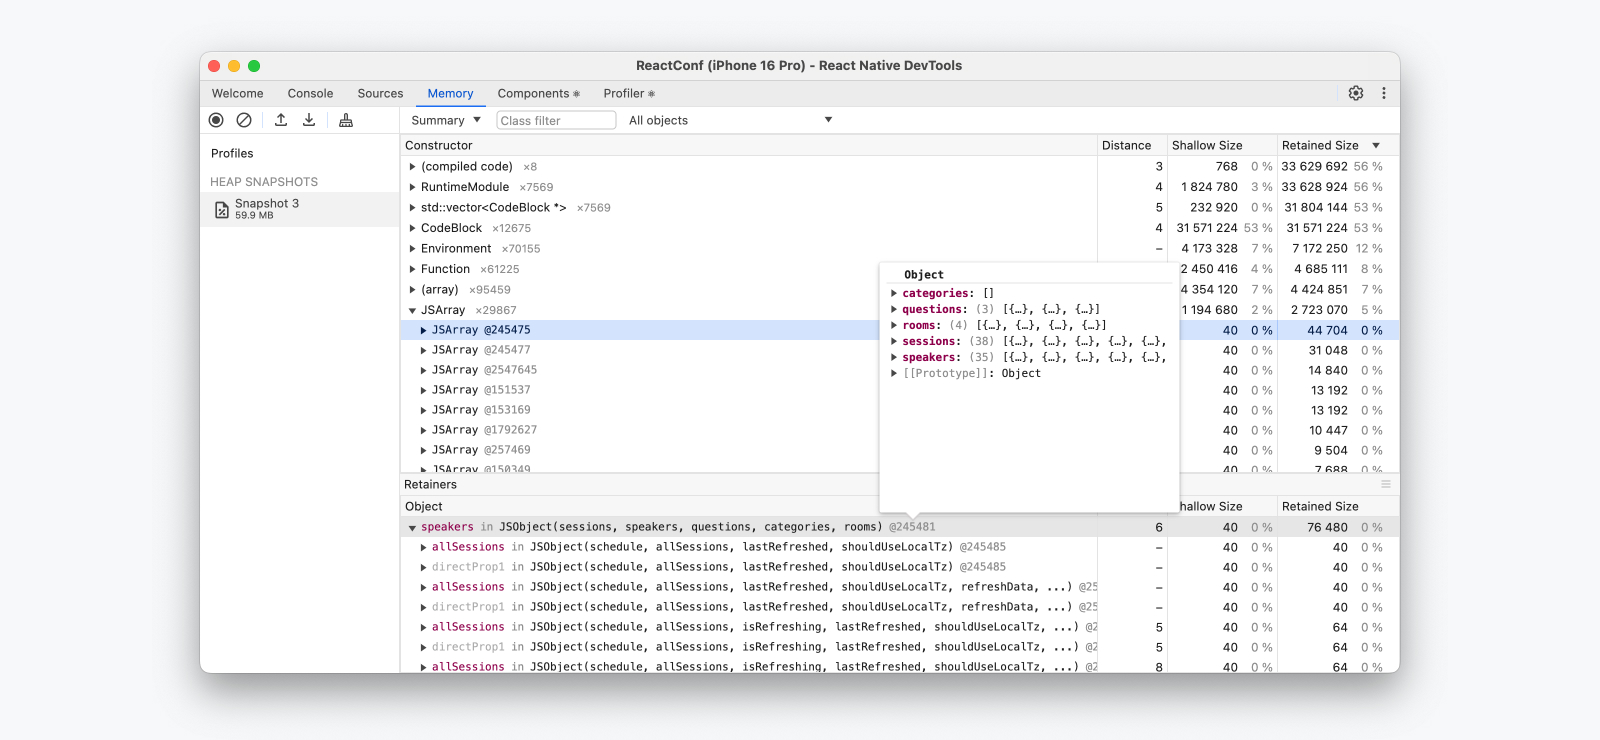Expand the RuntimeModule constructor row
The height and width of the screenshot is (740, 1600).
pyautogui.click(x=412, y=187)
